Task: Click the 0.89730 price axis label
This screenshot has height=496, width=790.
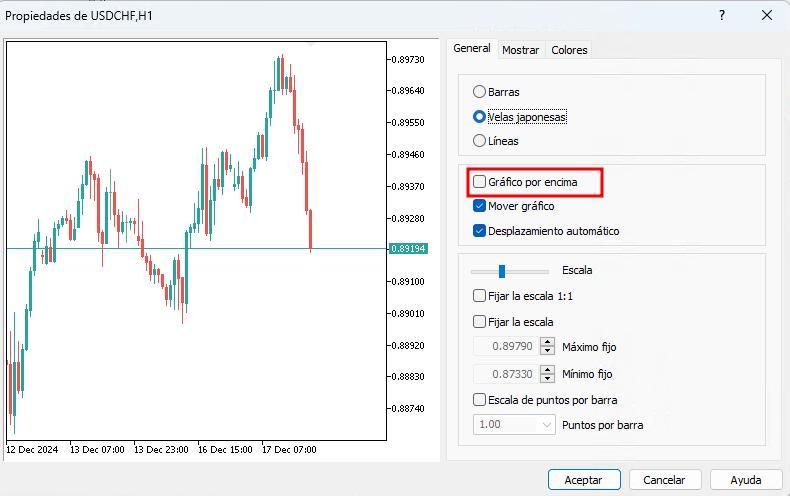Action: pyautogui.click(x=408, y=59)
